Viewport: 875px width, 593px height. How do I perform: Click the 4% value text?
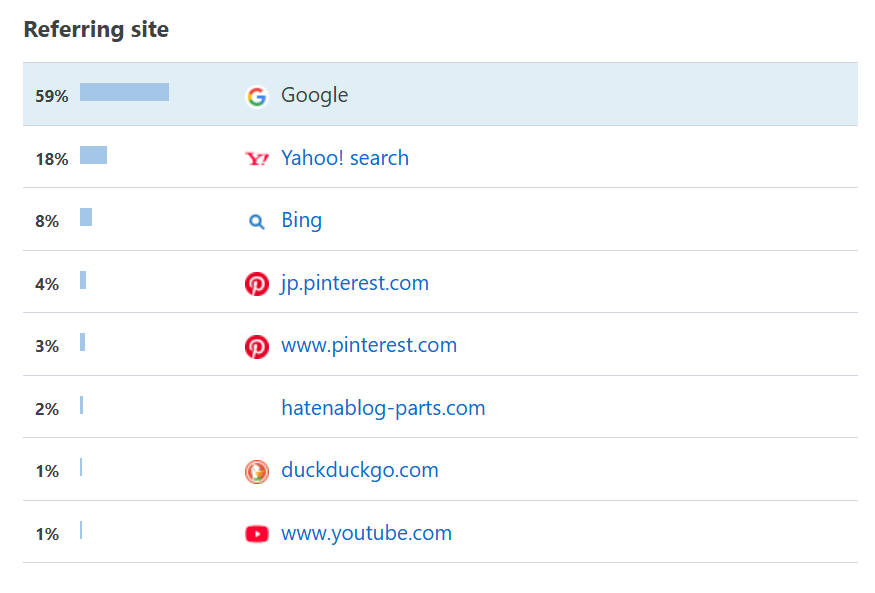pyautogui.click(x=47, y=284)
